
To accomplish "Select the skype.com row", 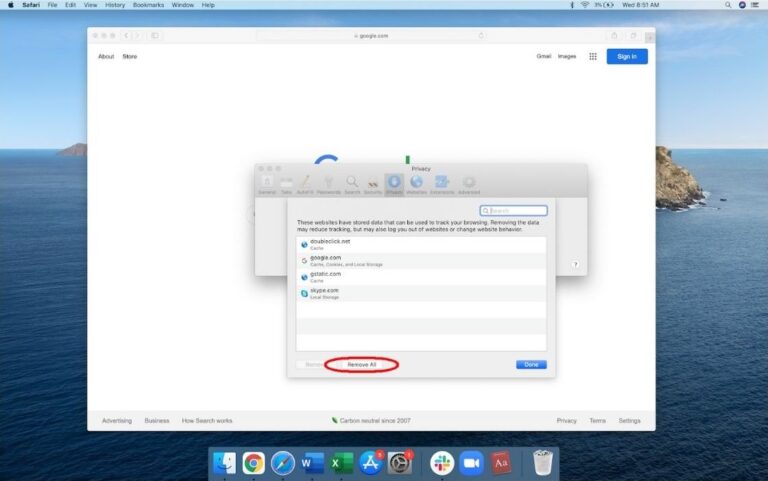I will tap(421, 293).
